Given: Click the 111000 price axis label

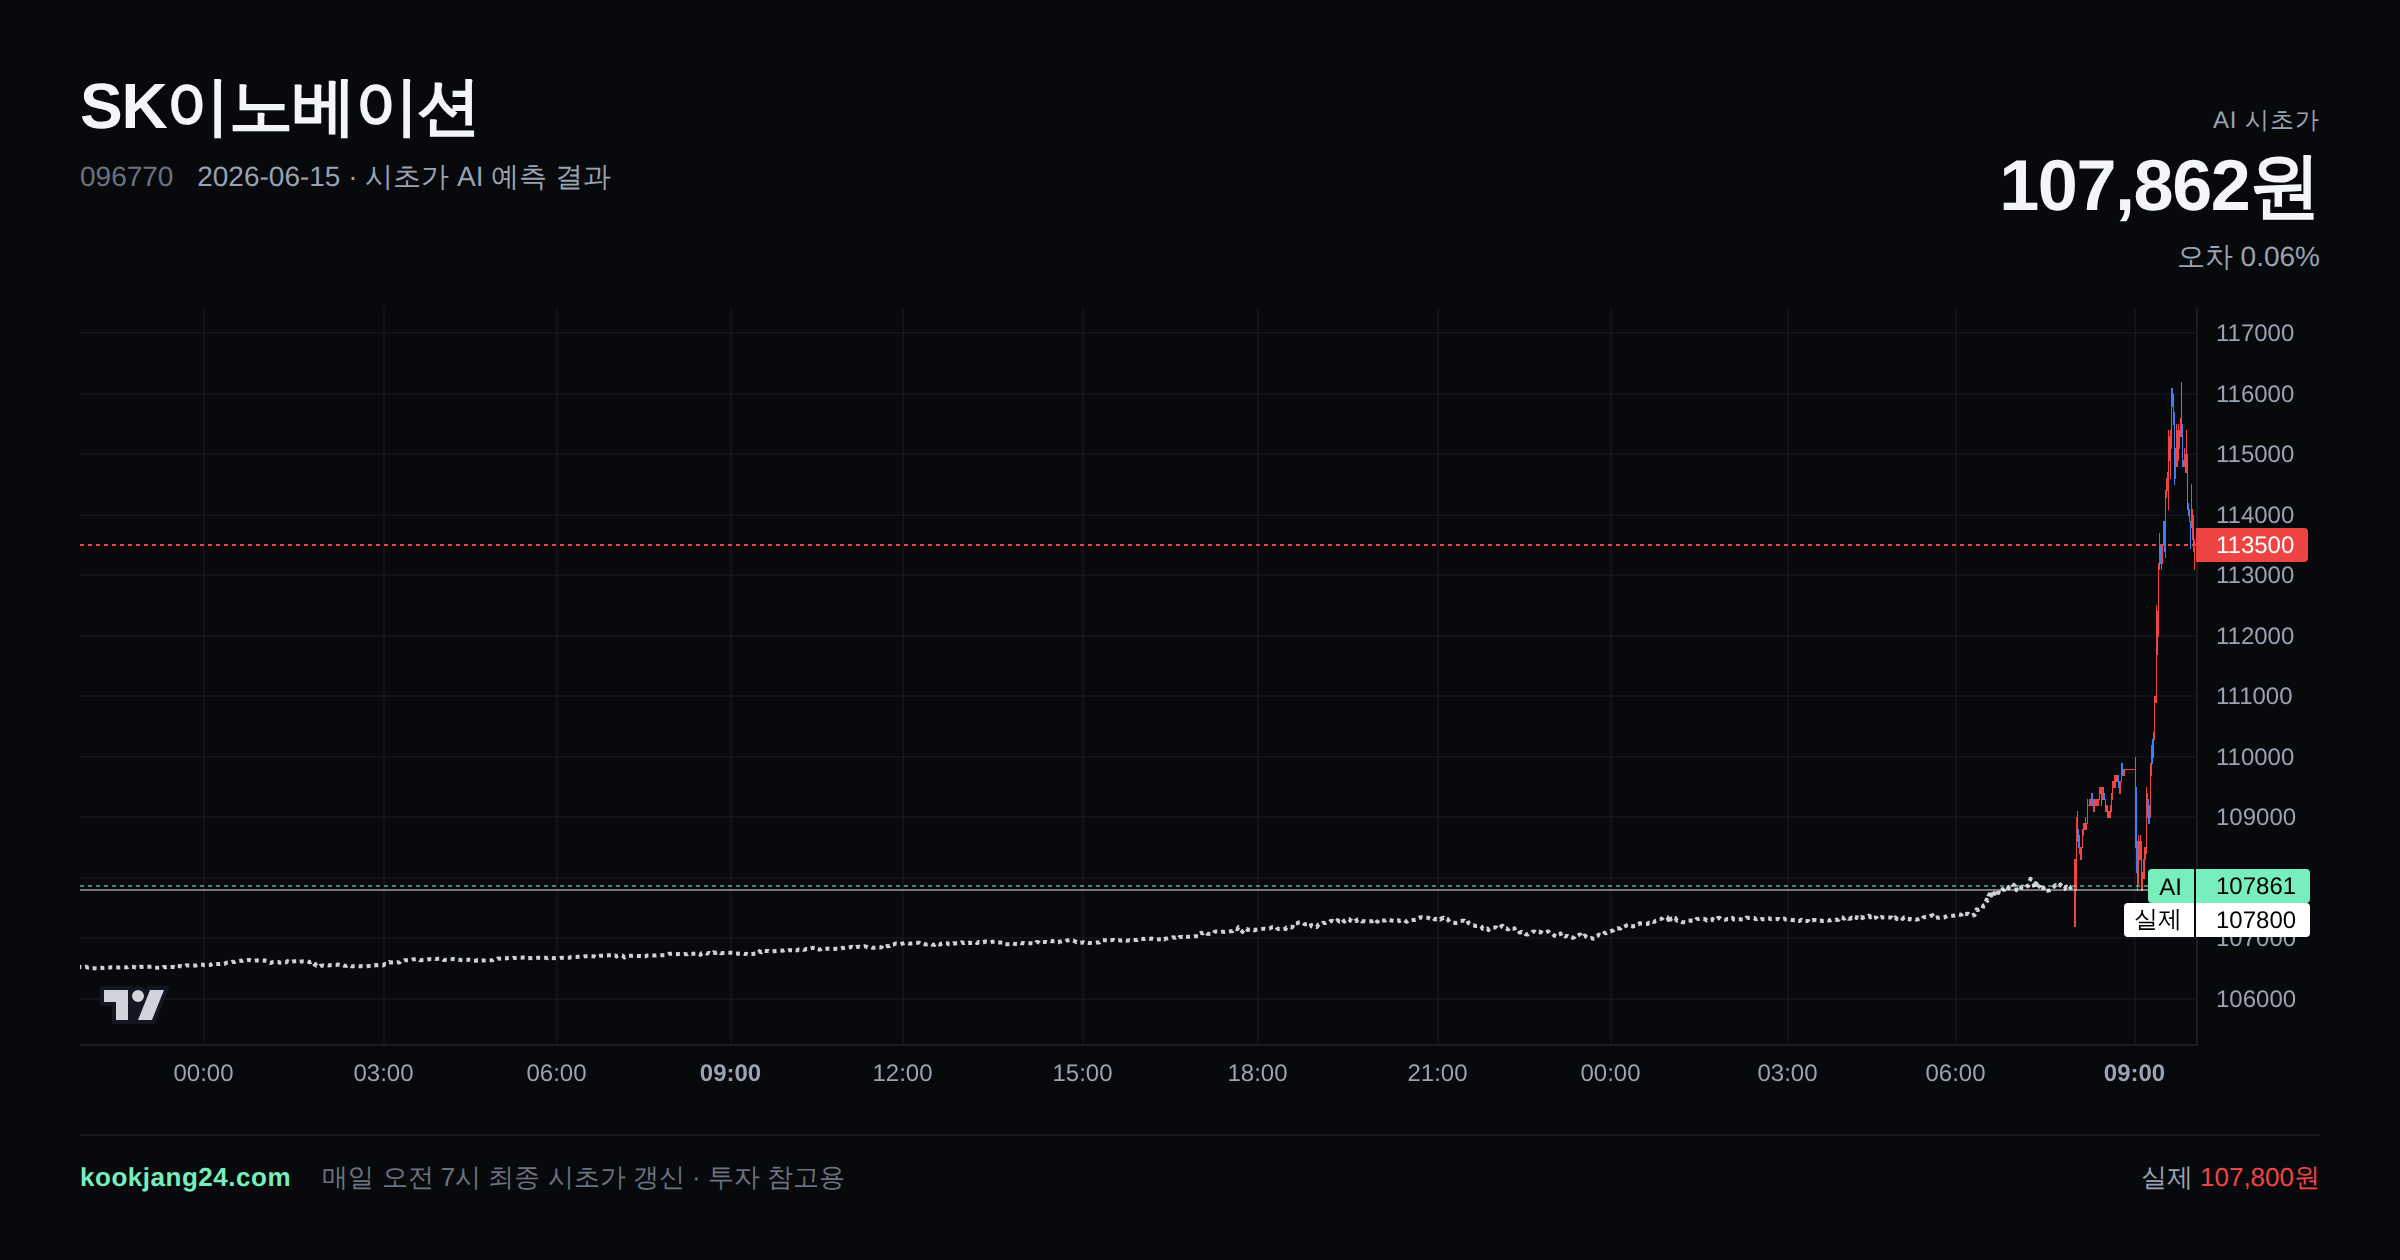Looking at the screenshot, I should pos(2255,696).
